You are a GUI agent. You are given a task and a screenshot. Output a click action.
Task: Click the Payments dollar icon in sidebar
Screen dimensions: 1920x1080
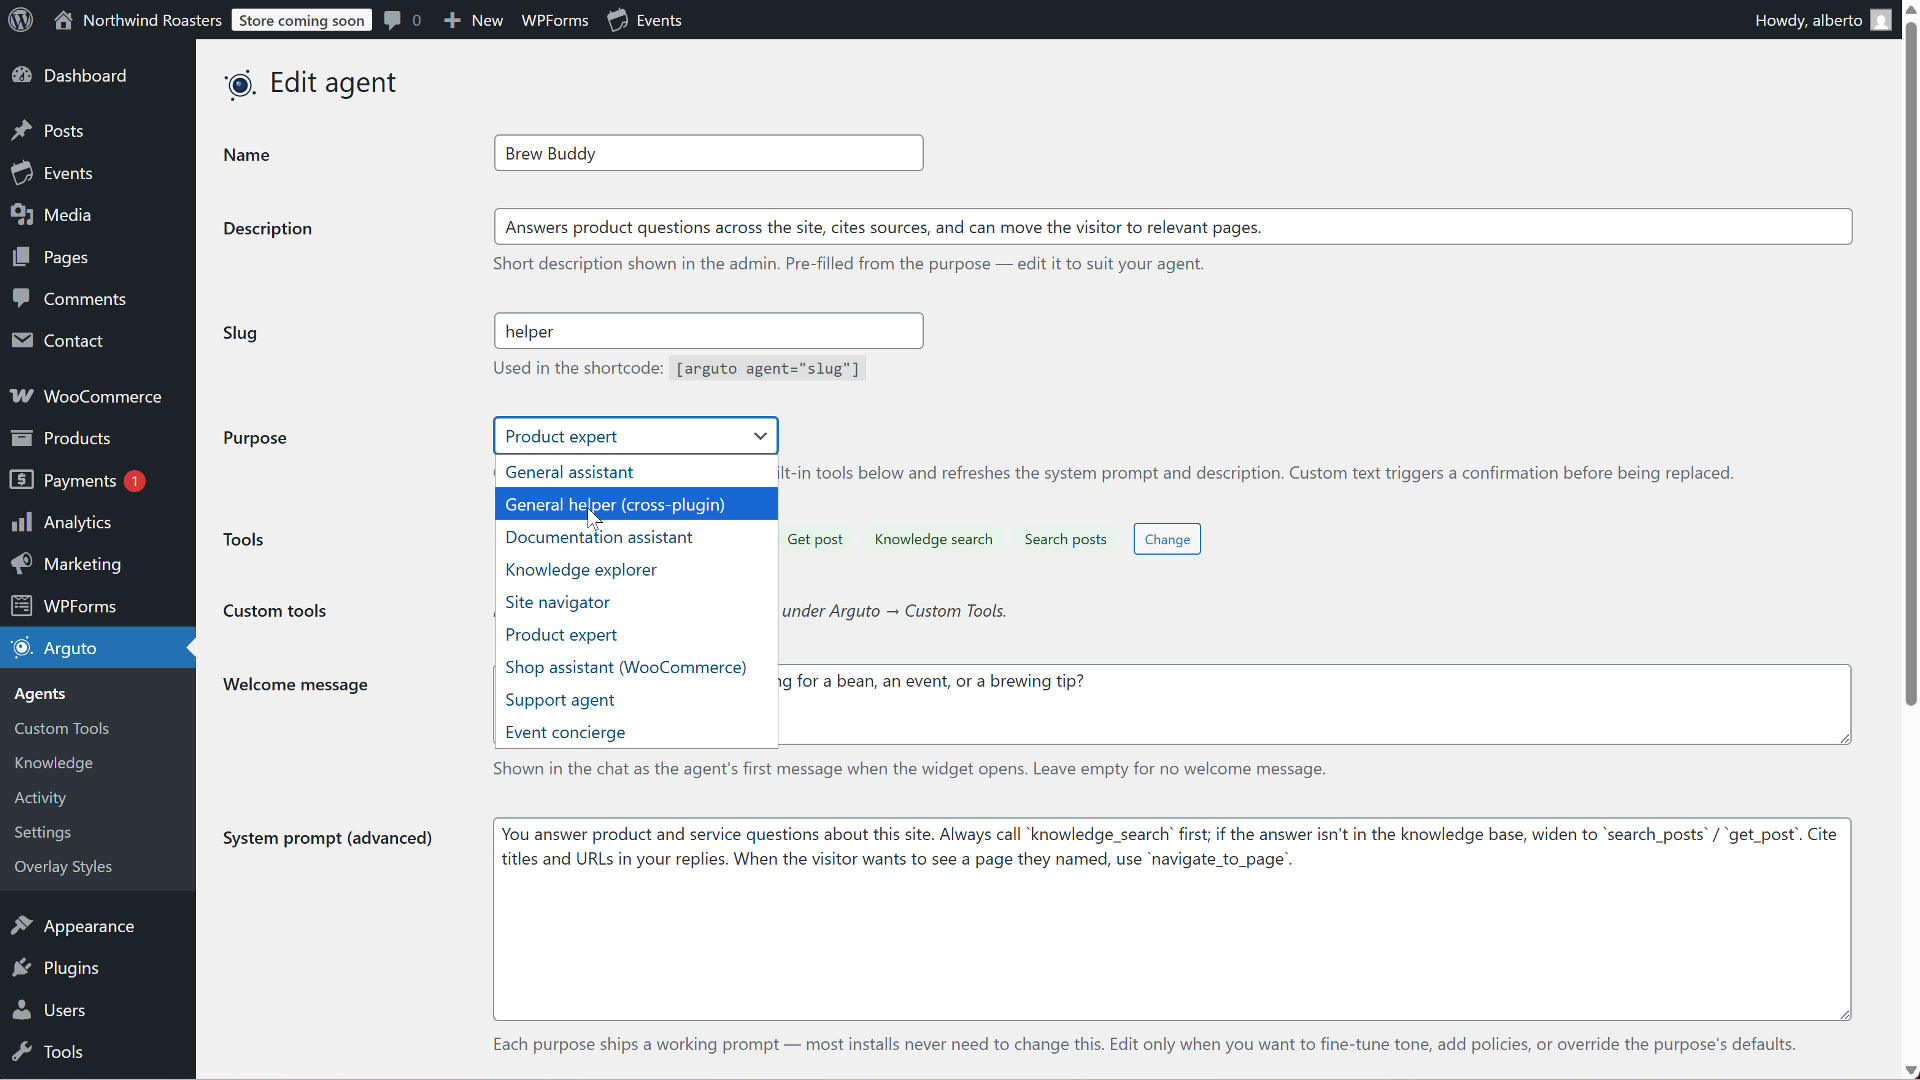(x=22, y=481)
